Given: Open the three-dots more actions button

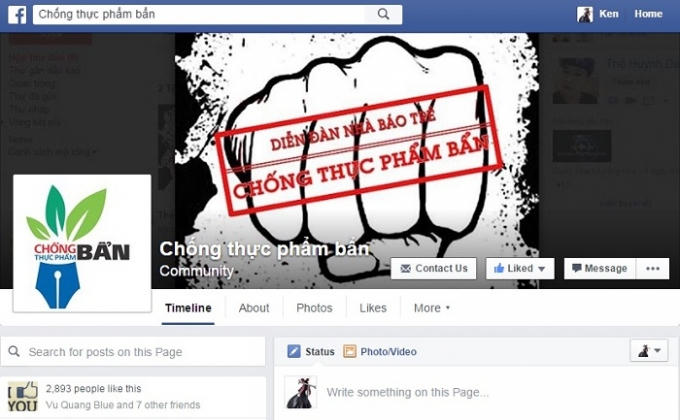Looking at the screenshot, I should 653,269.
